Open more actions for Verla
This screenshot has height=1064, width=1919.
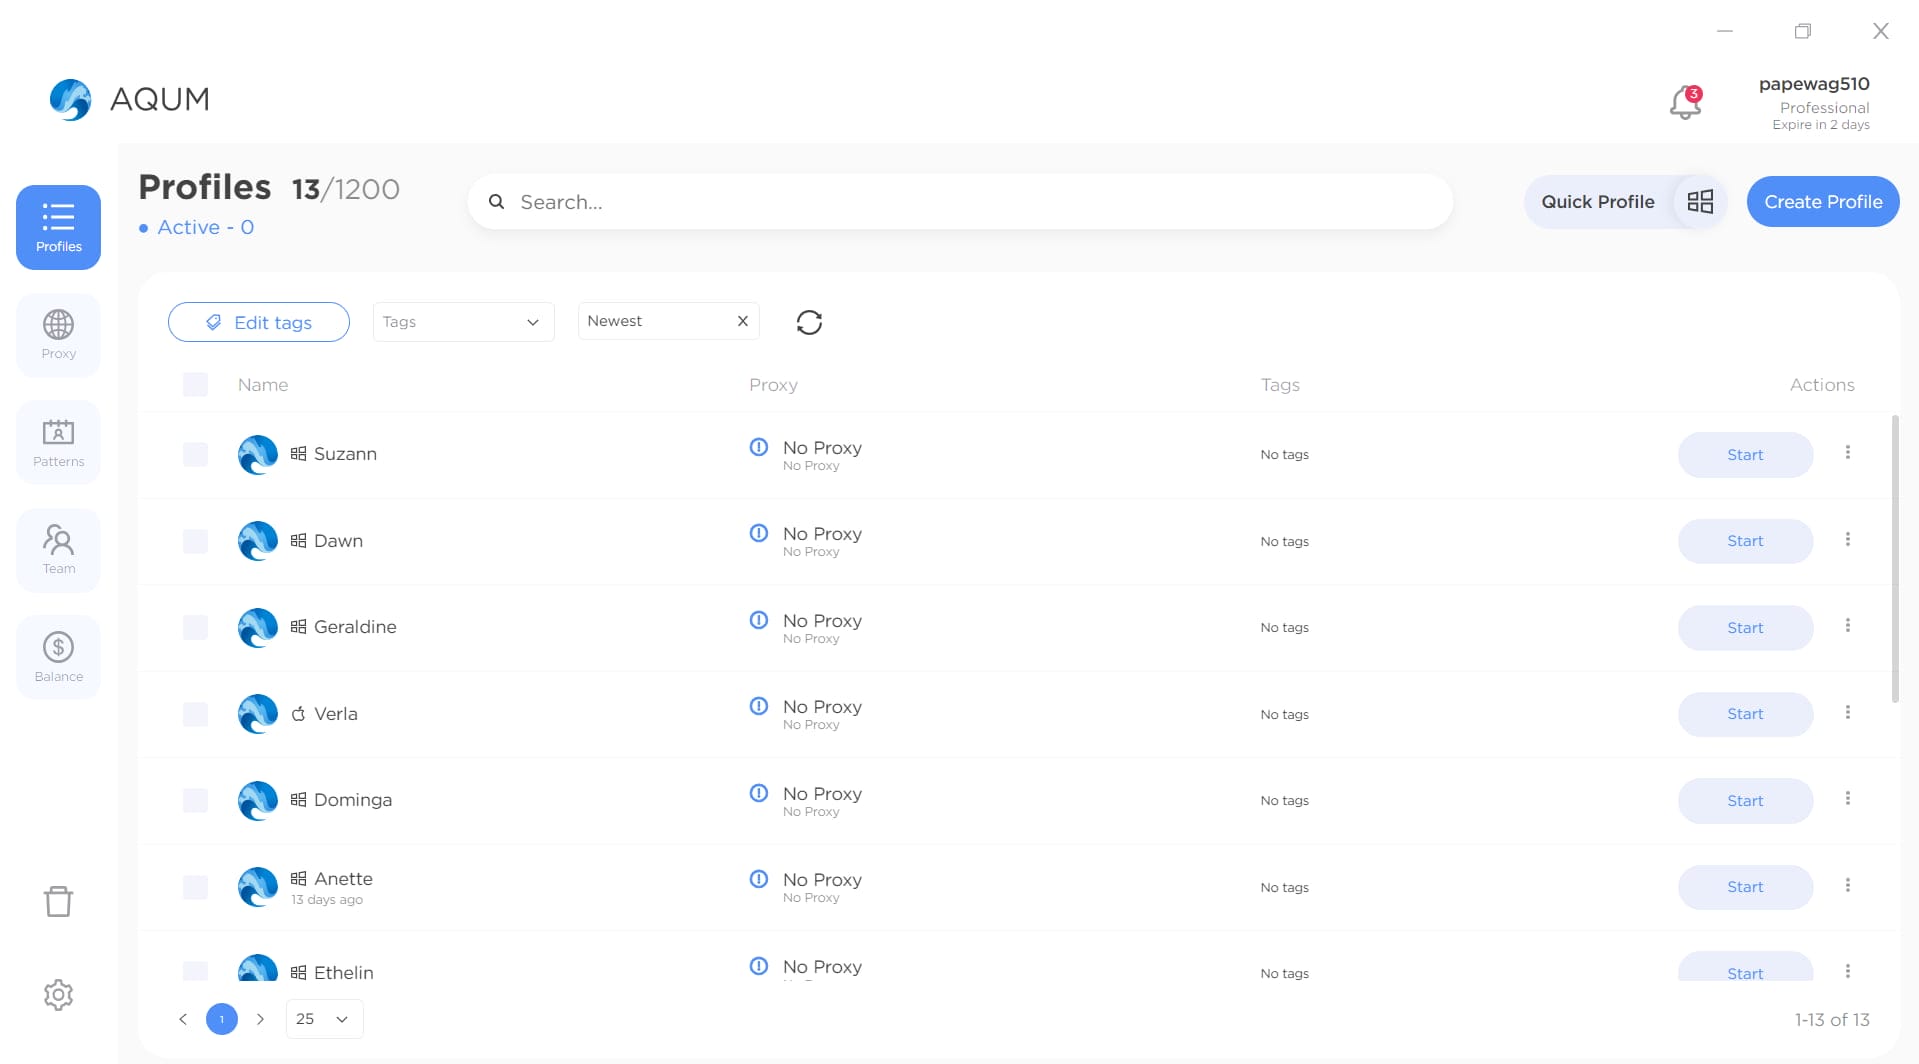[x=1847, y=713]
